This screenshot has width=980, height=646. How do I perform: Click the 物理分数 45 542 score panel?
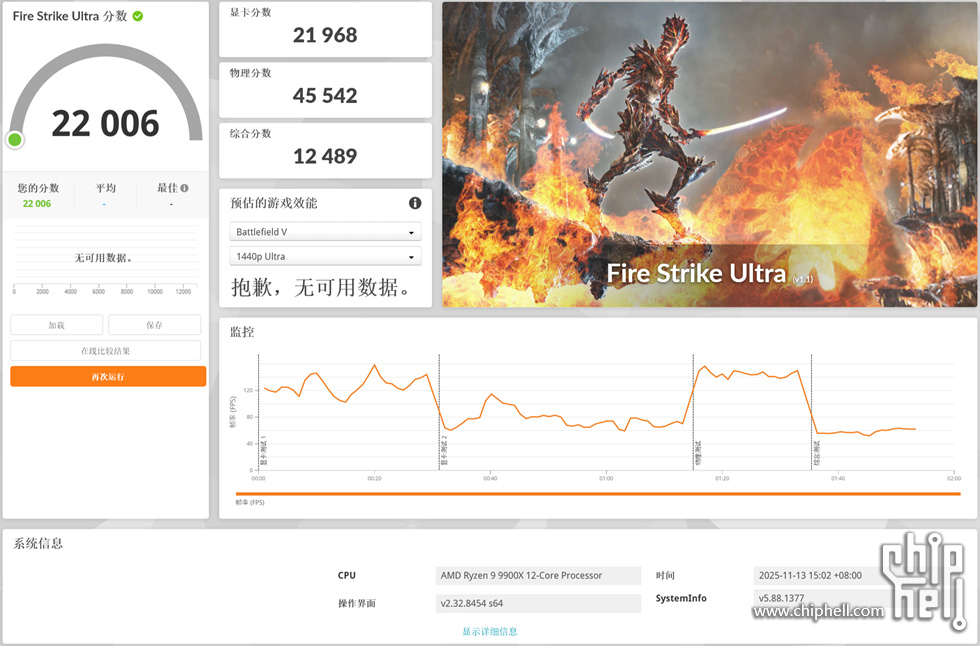pyautogui.click(x=325, y=89)
